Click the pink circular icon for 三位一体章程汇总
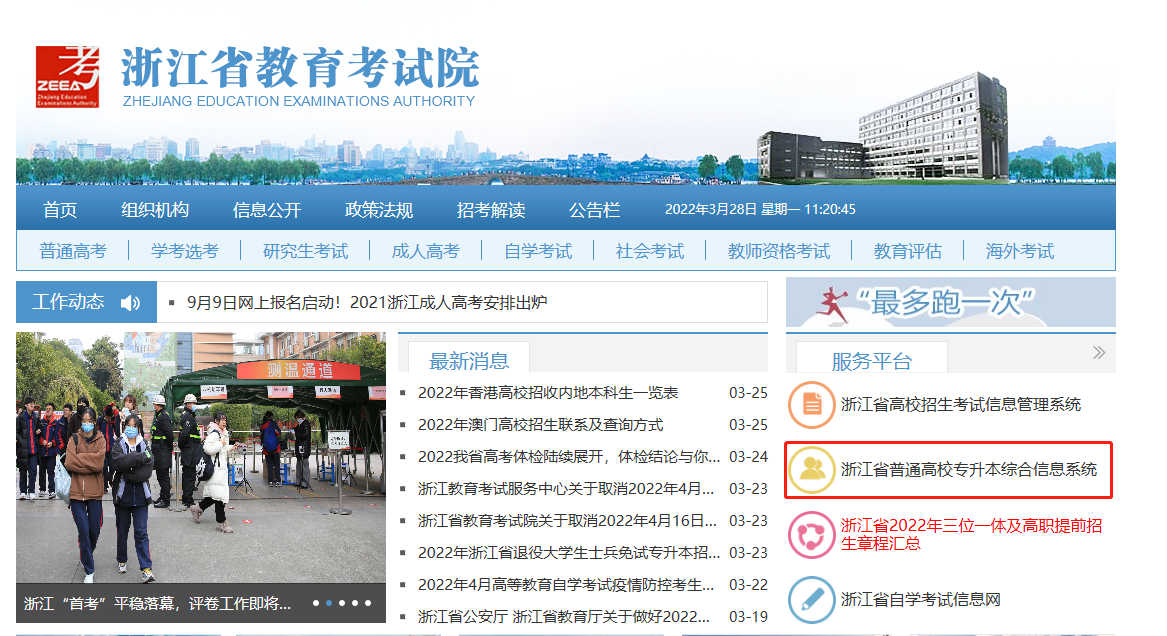 click(811, 534)
